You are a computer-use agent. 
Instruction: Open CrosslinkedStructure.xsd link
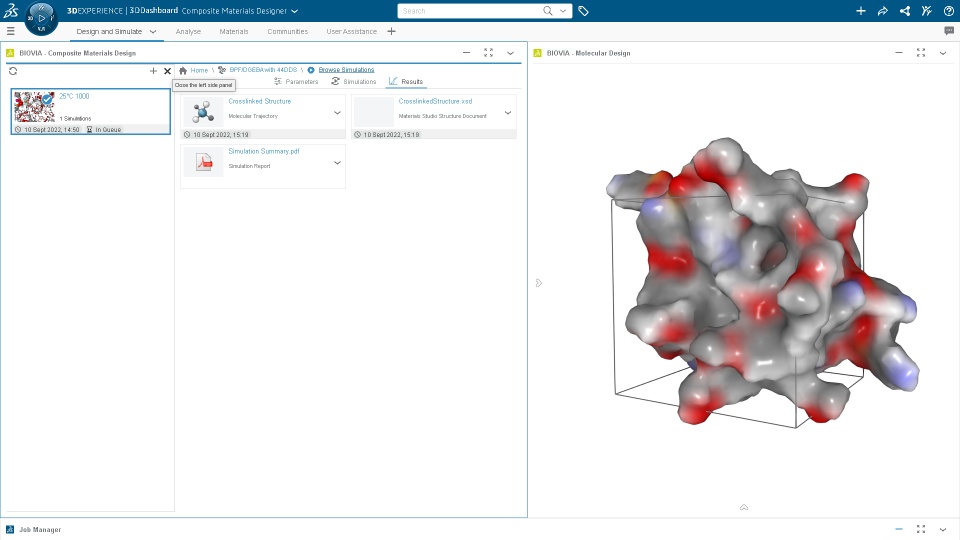(435, 101)
